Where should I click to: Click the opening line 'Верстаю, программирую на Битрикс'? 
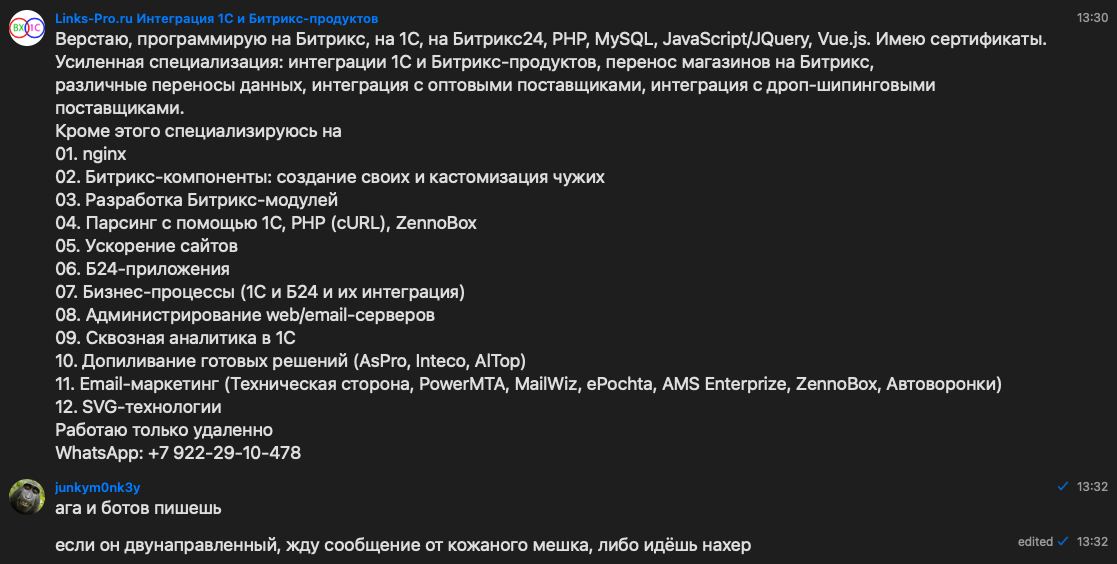[x=550, y=40]
